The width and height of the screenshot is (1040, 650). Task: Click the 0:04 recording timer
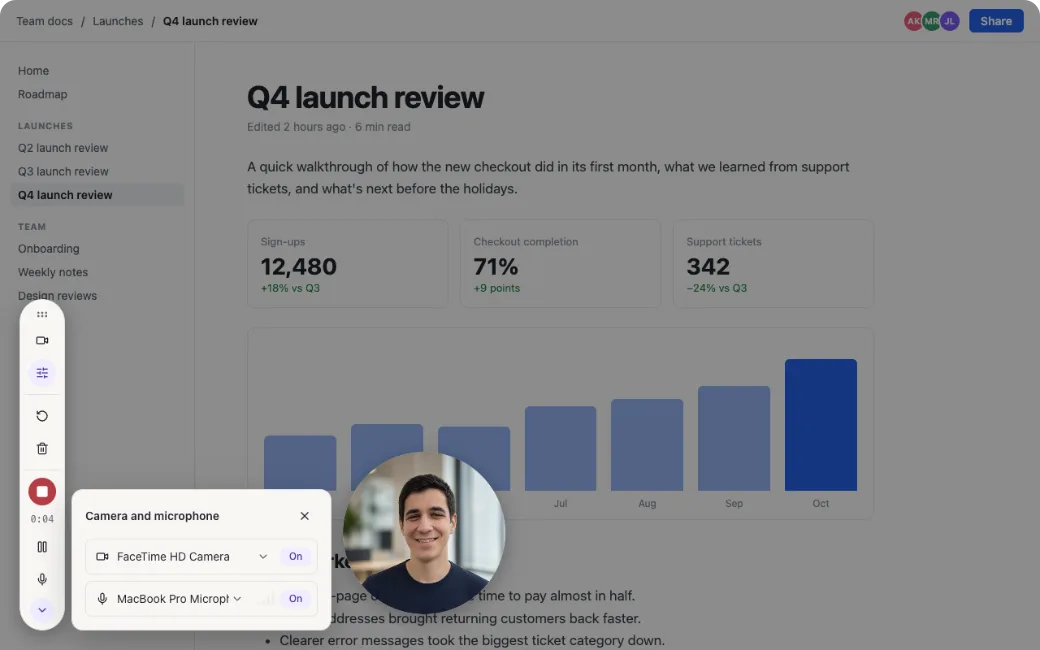pos(42,519)
